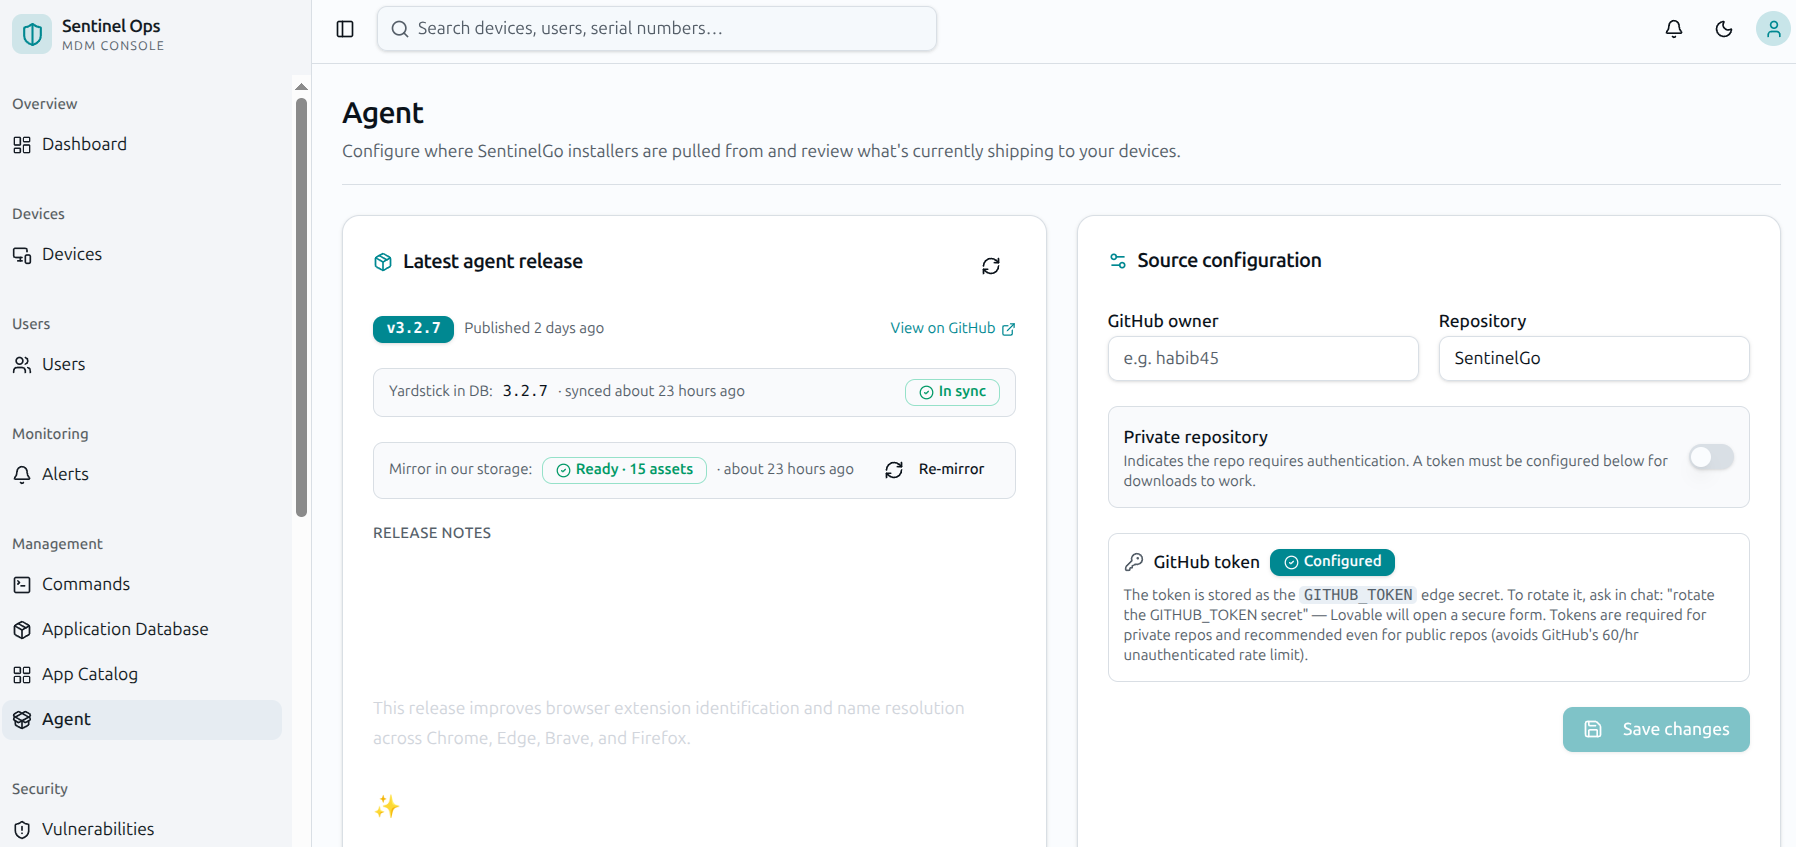Screen dimensions: 1796x847
Task: Click the Dashboard grid icon in the sidebar
Action: click(22, 145)
